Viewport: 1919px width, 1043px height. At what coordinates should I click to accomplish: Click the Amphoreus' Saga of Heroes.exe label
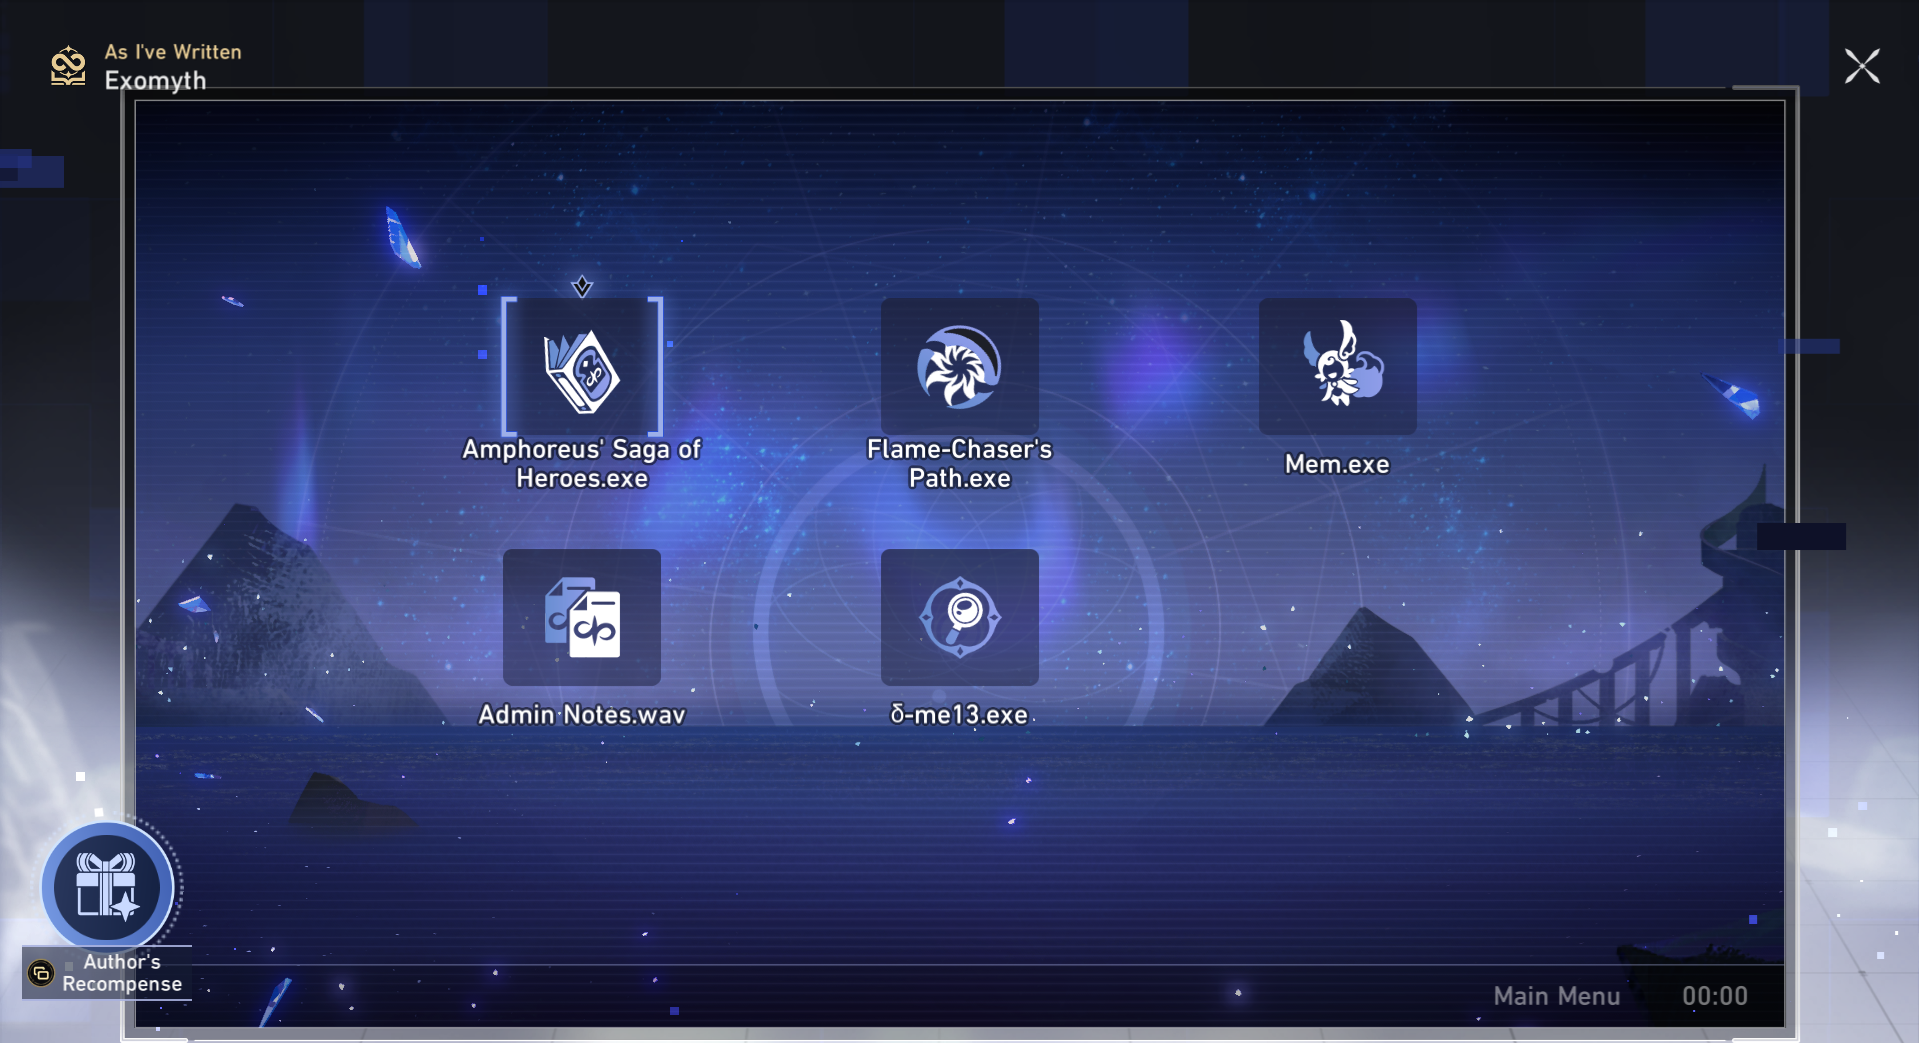pos(582,464)
